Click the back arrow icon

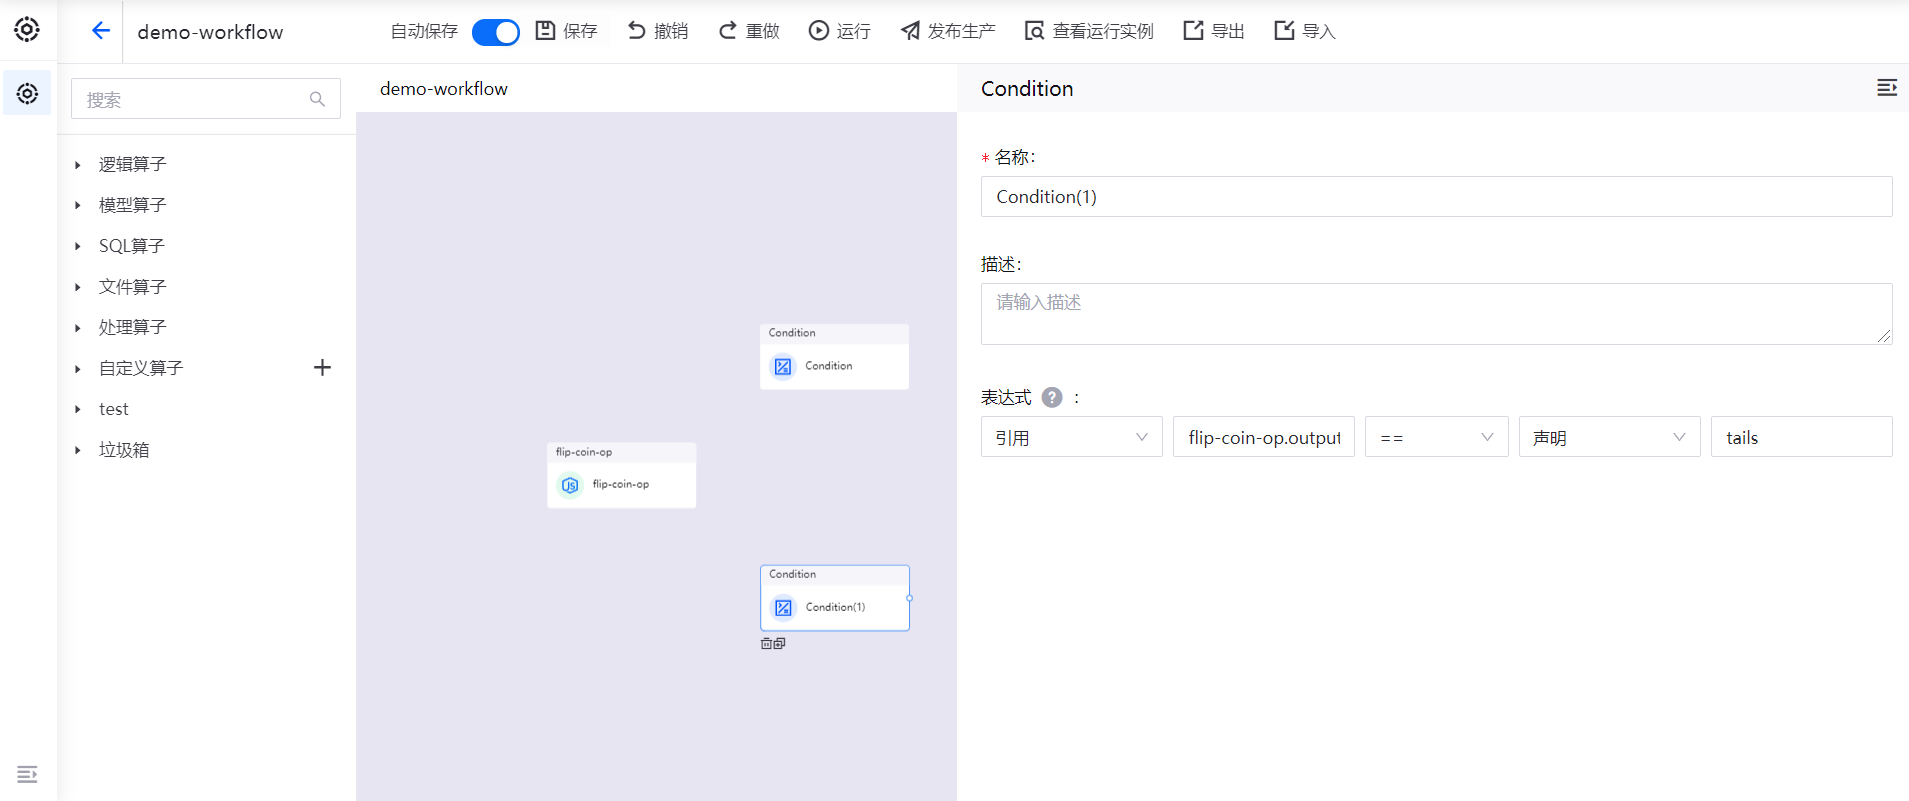100,31
